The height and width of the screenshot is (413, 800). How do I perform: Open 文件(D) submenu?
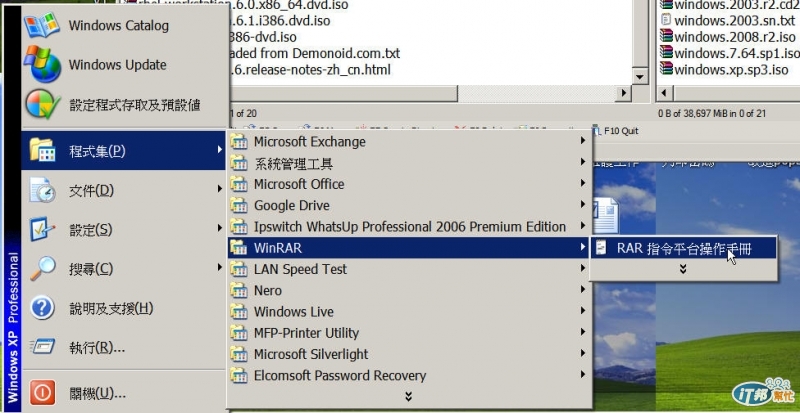coord(124,190)
